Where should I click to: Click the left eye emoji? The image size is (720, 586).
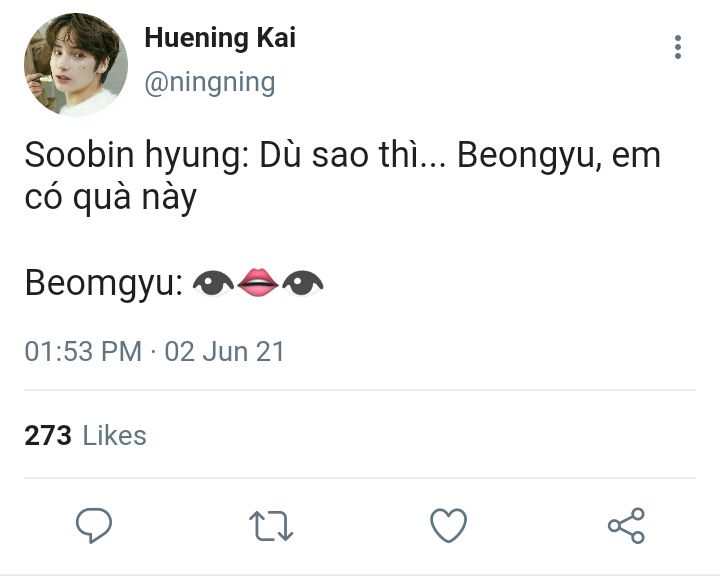tap(212, 285)
